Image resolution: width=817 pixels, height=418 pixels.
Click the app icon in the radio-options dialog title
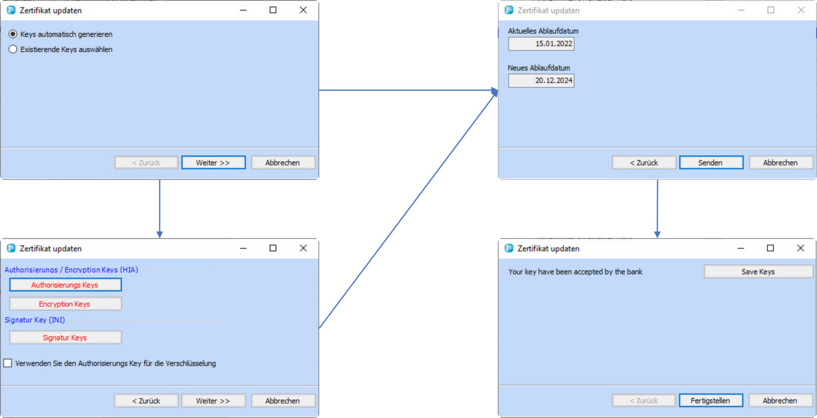point(11,10)
